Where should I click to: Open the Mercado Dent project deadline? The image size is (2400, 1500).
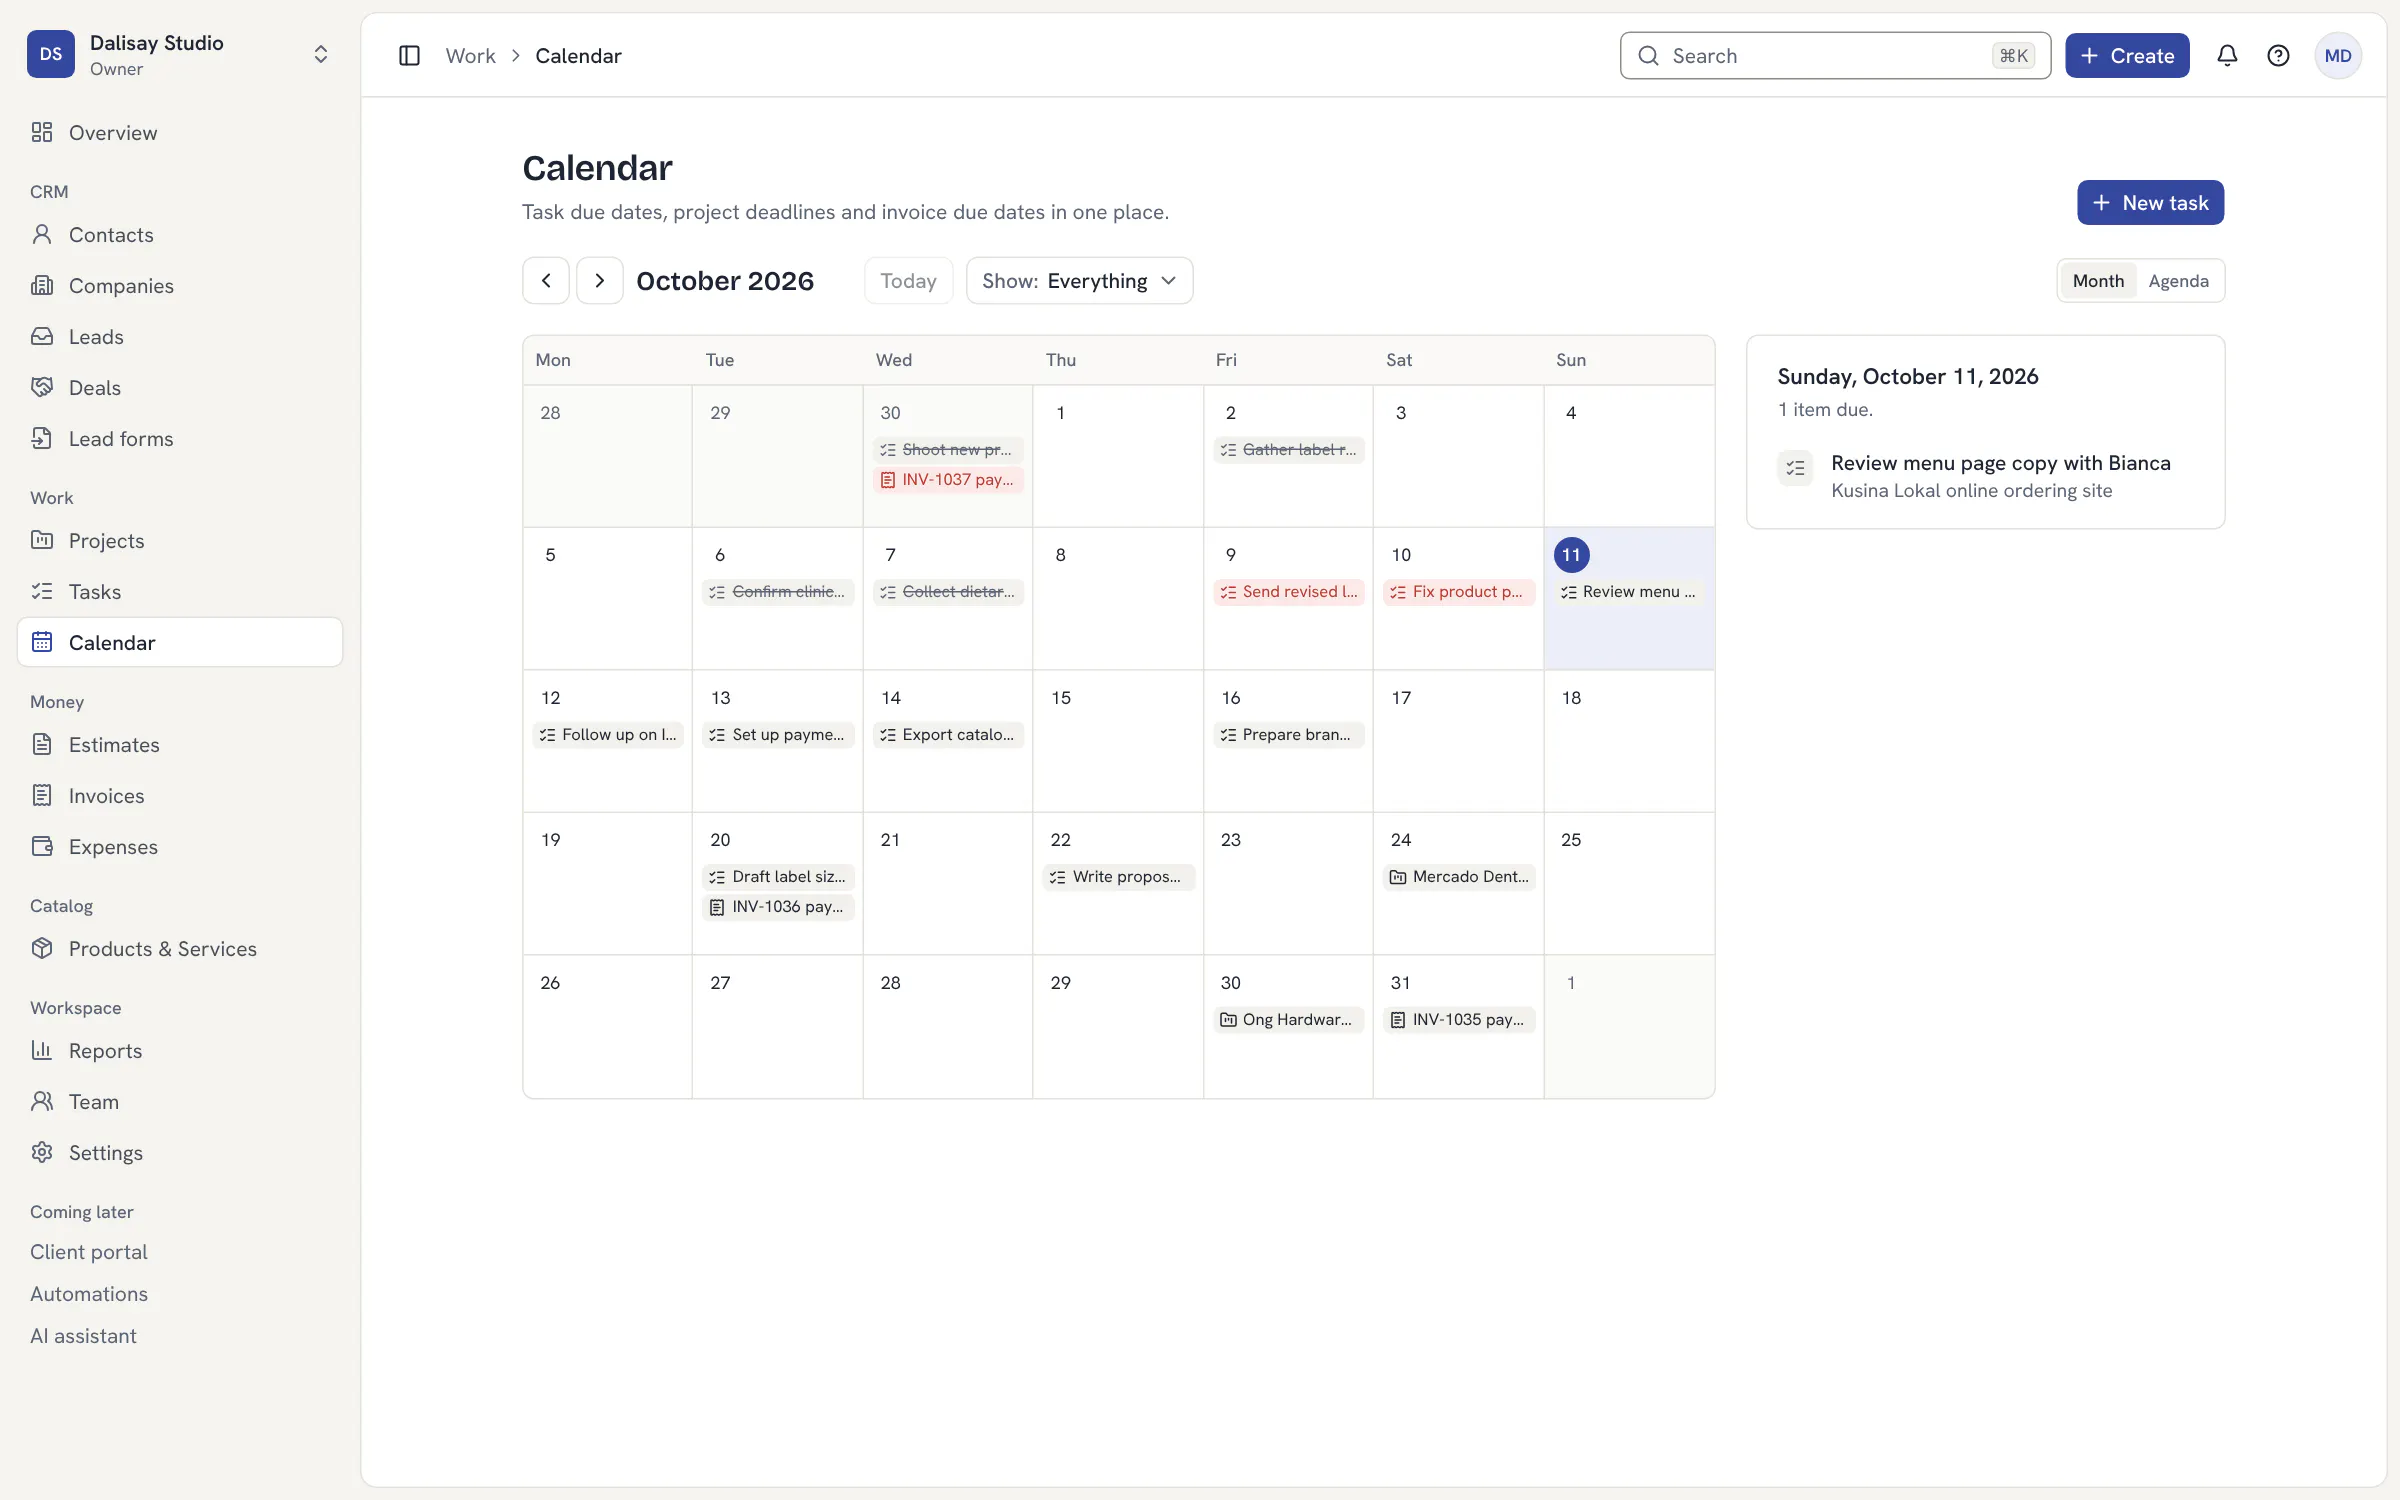1458,877
